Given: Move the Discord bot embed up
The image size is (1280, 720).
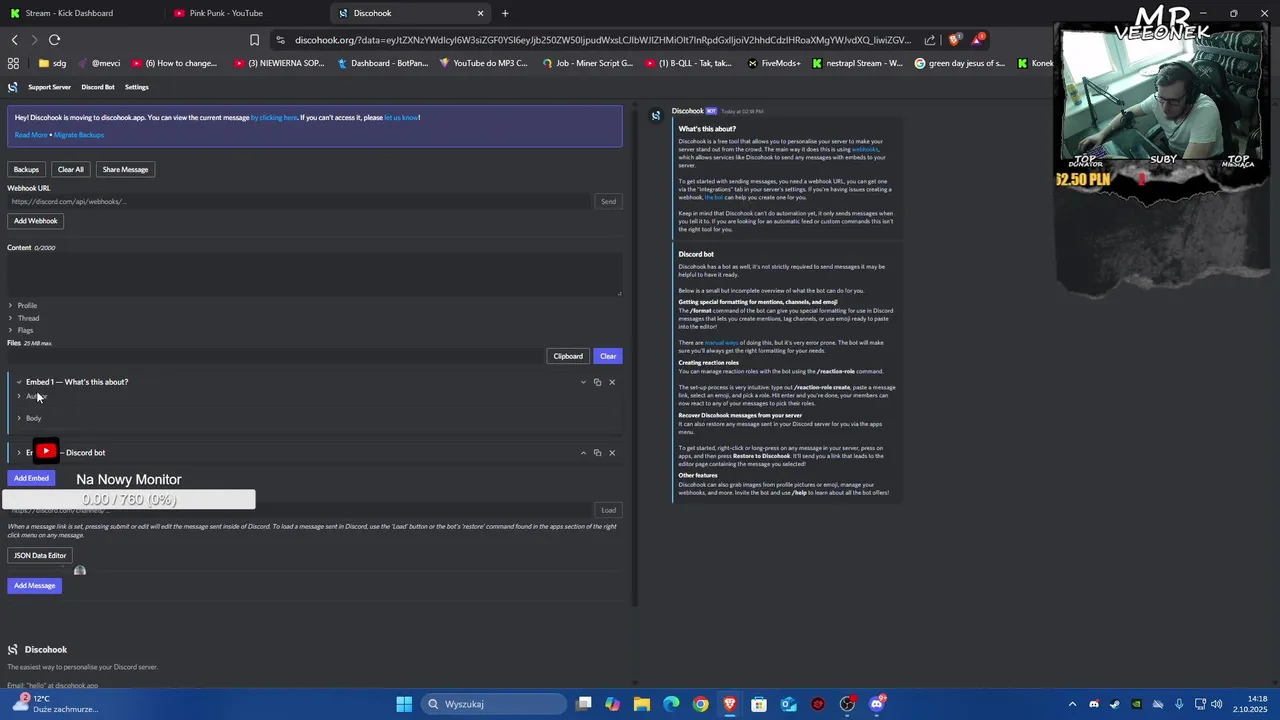Looking at the screenshot, I should click(x=583, y=453).
